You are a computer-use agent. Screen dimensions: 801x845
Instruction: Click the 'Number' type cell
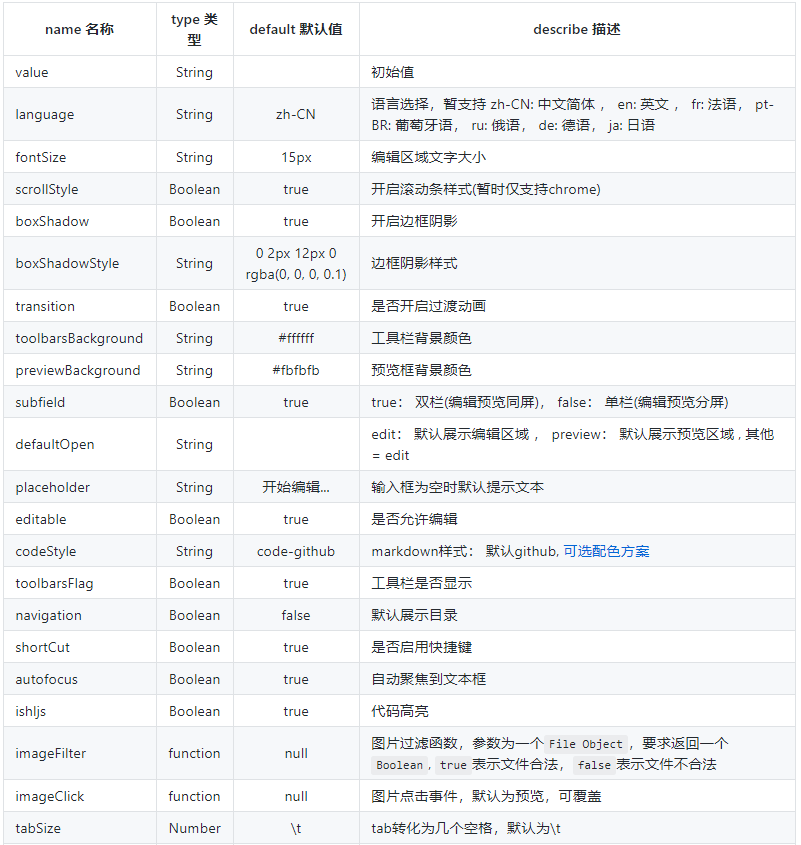[195, 828]
